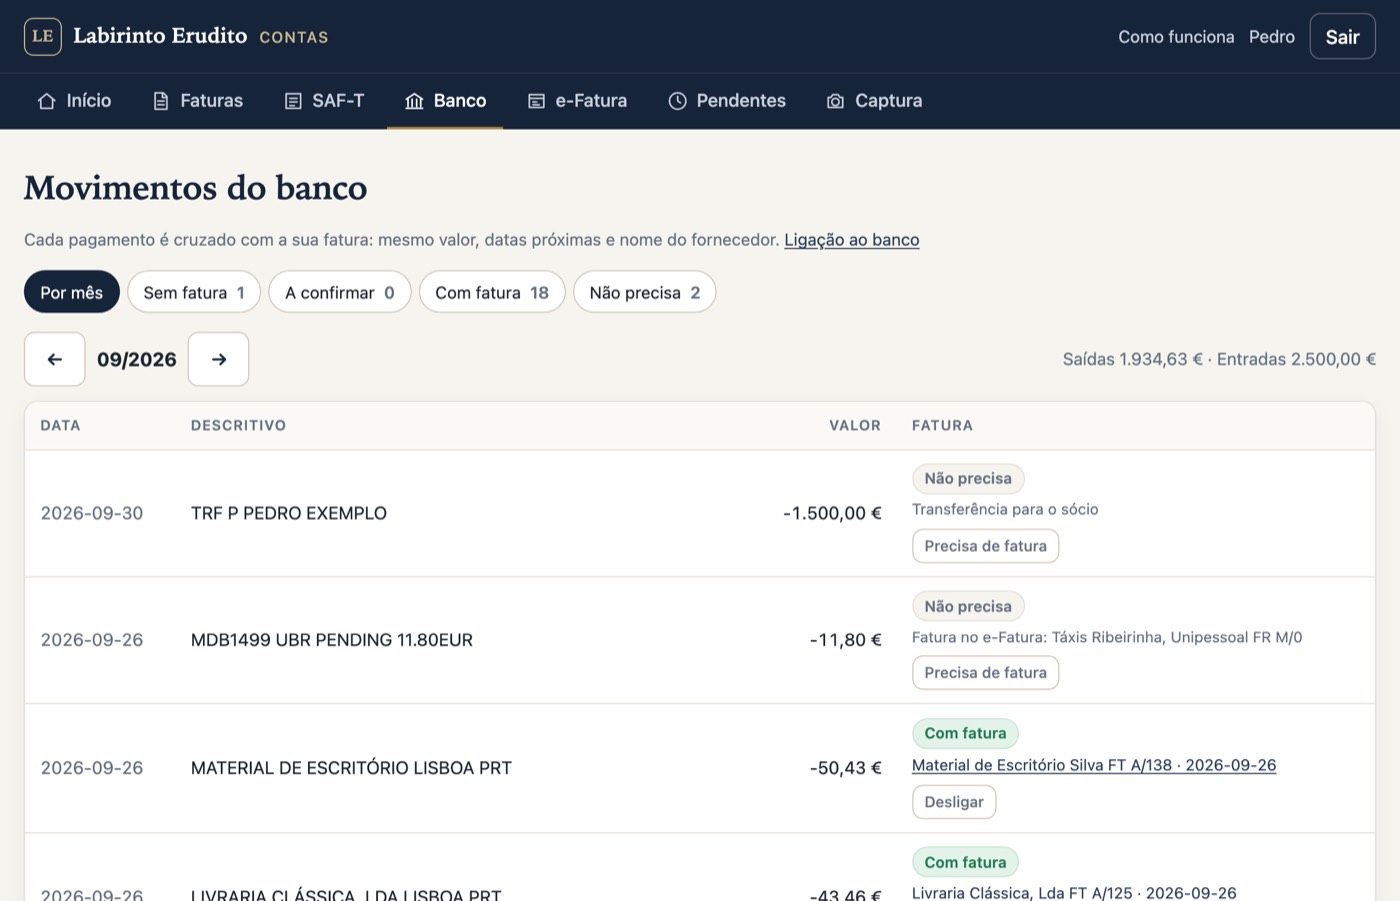Screen dimensions: 1400x901
Task: Filter by Não precisa movements
Action: tap(645, 292)
